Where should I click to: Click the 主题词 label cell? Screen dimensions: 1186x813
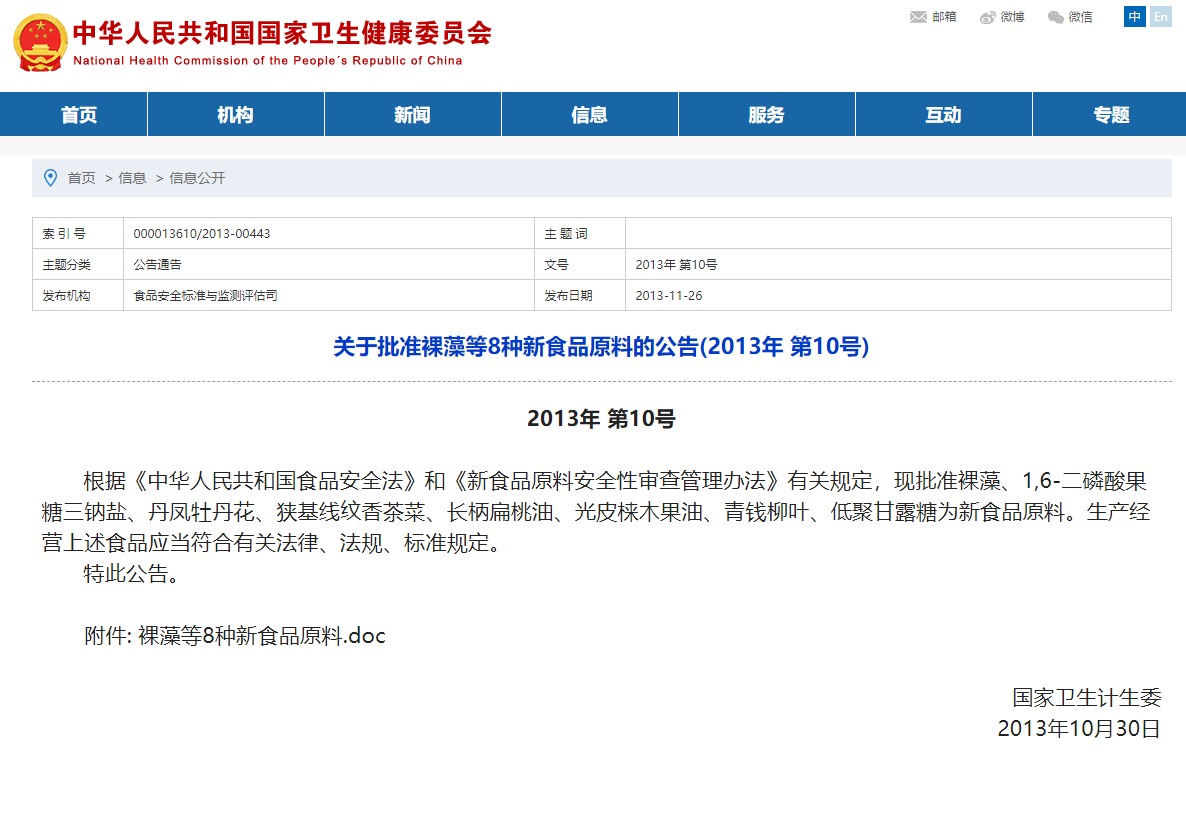[579, 234]
